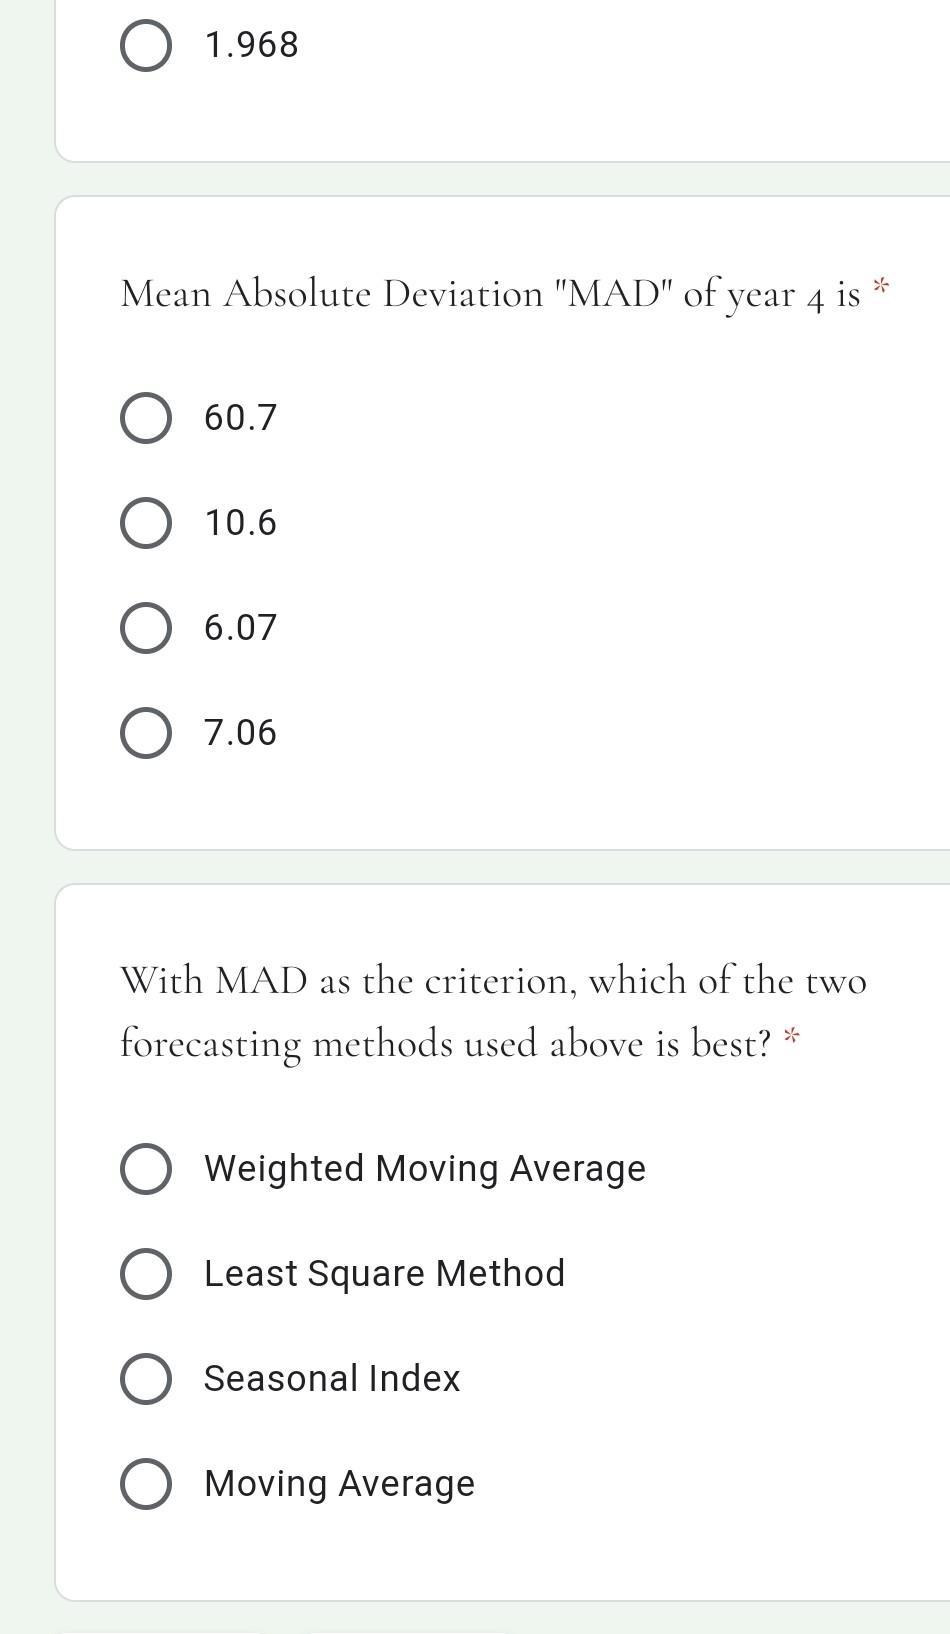This screenshot has height=1634, width=950.
Task: Click the Weighted Moving Average label
Action: [425, 1168]
